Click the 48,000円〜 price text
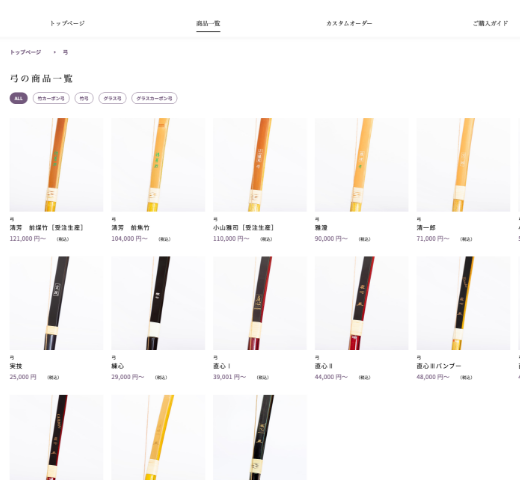Viewport: 520px width, 480px height. (x=433, y=377)
